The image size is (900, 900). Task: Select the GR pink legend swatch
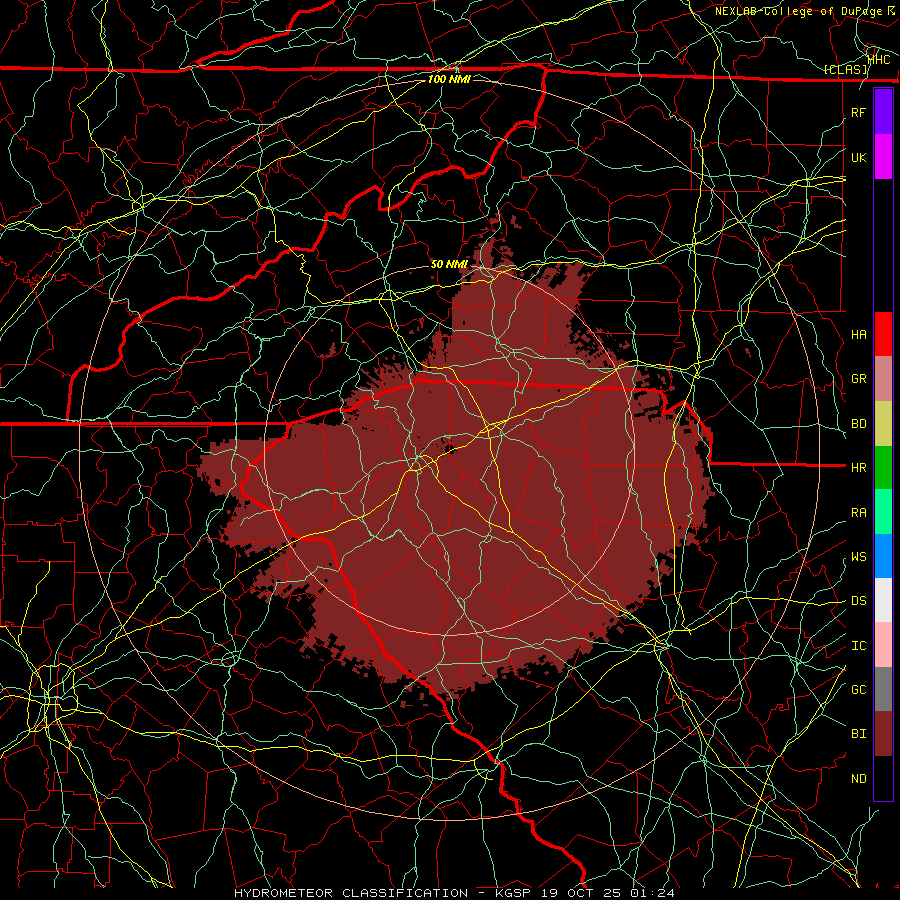883,378
